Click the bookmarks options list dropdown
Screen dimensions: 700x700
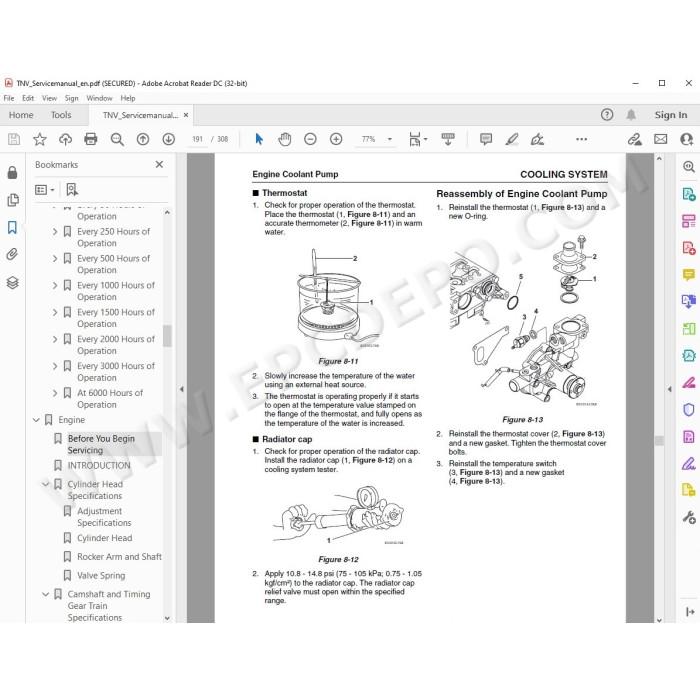click(45, 190)
